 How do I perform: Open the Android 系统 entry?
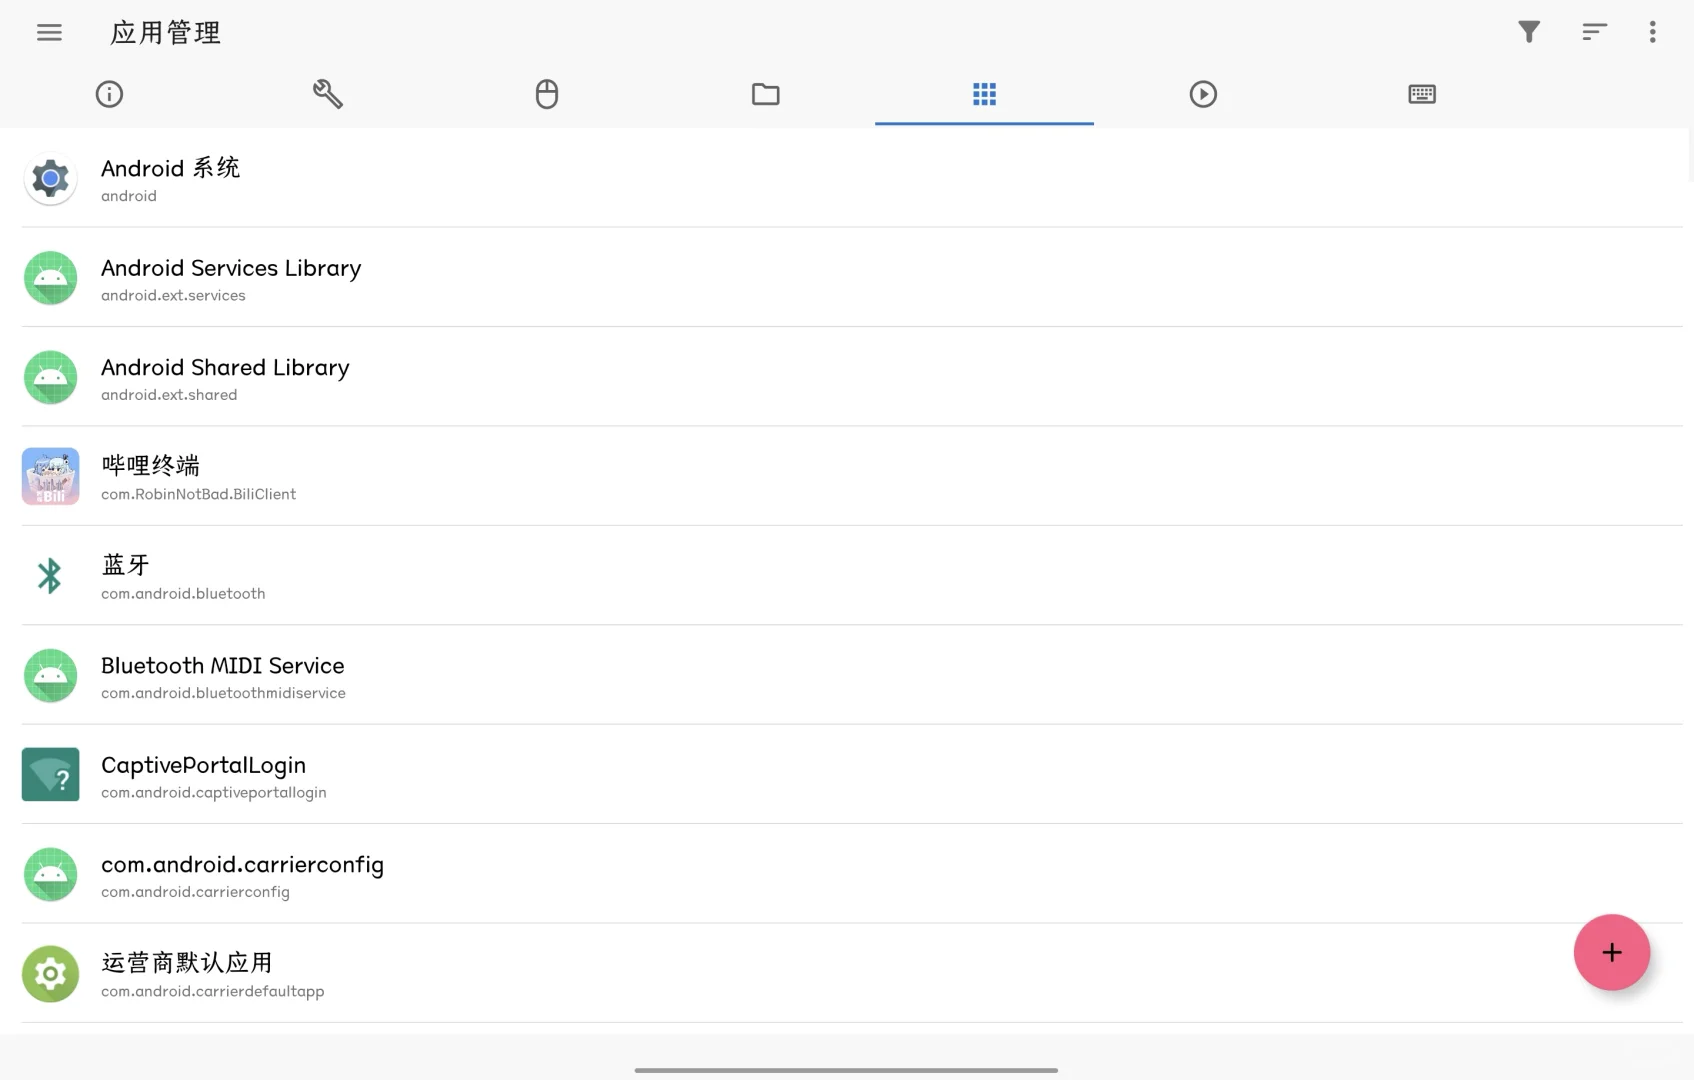pyautogui.click(x=852, y=179)
